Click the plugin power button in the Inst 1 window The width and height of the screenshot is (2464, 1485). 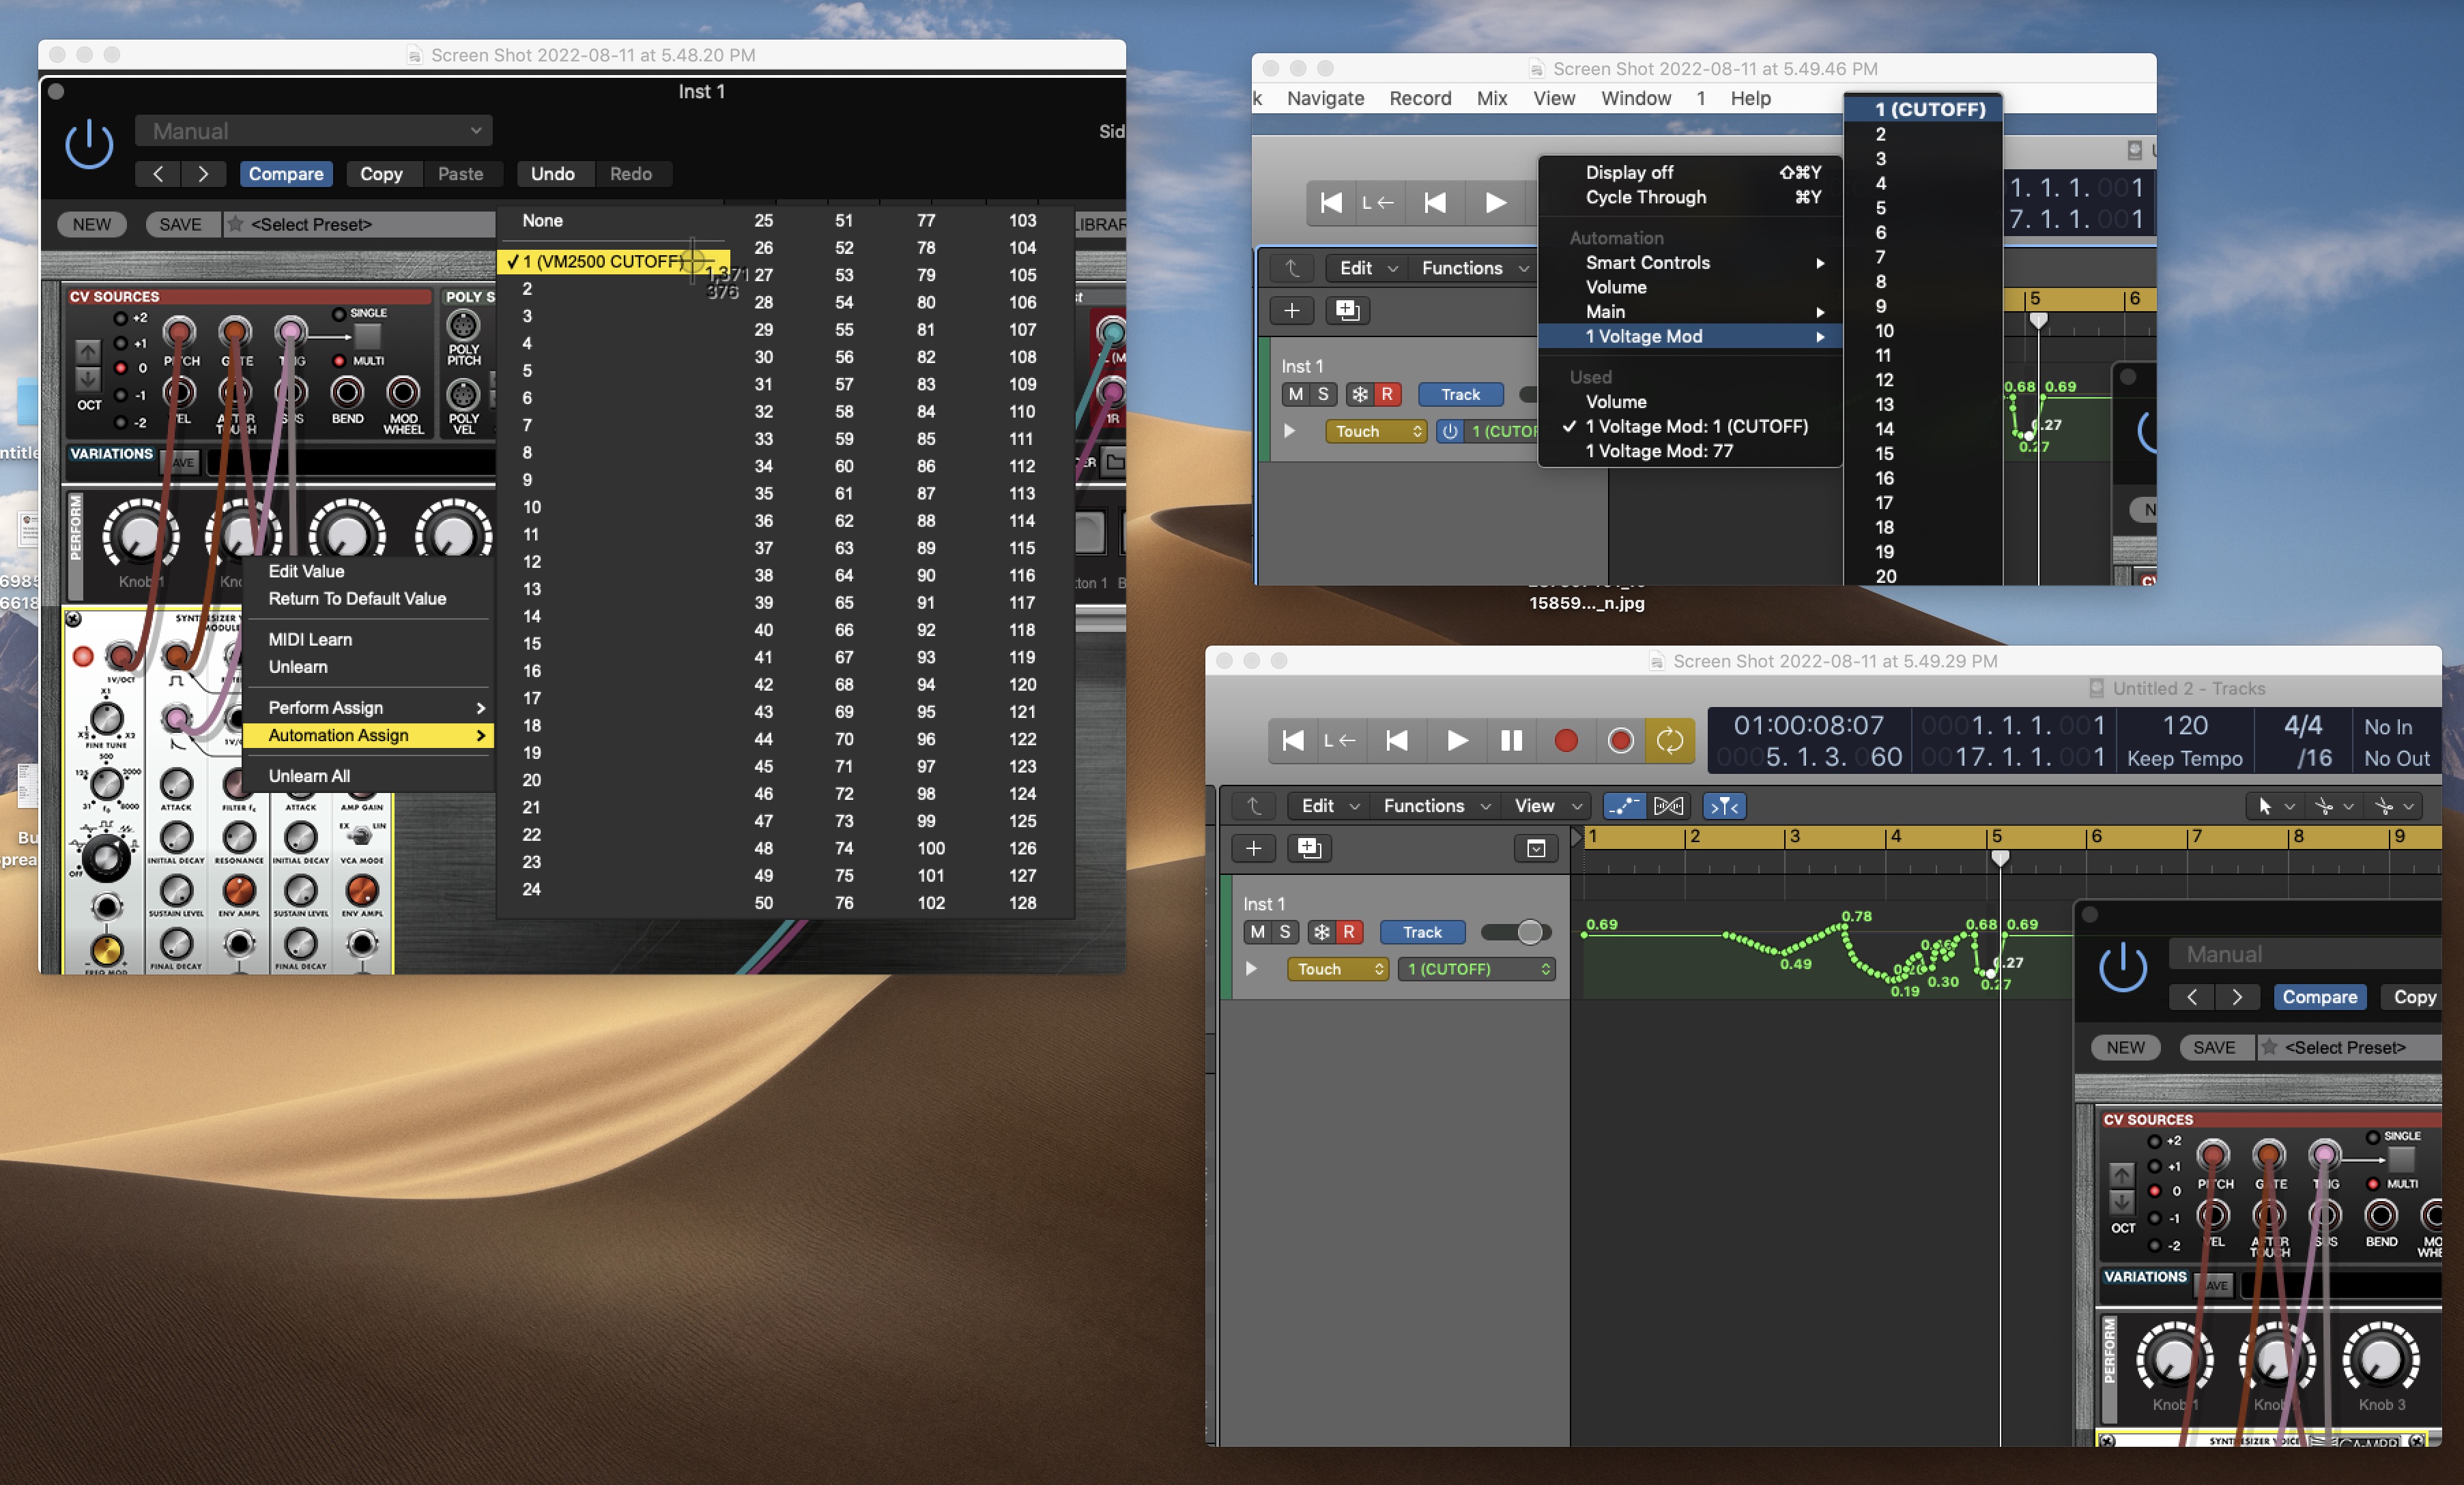coord(89,145)
